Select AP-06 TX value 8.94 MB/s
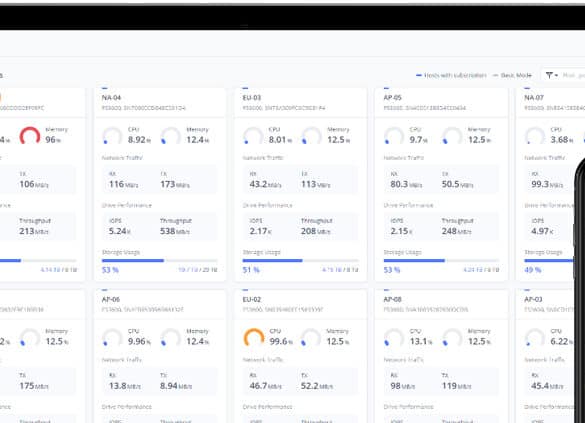Viewport: 585px width, 423px height. pyautogui.click(x=176, y=386)
